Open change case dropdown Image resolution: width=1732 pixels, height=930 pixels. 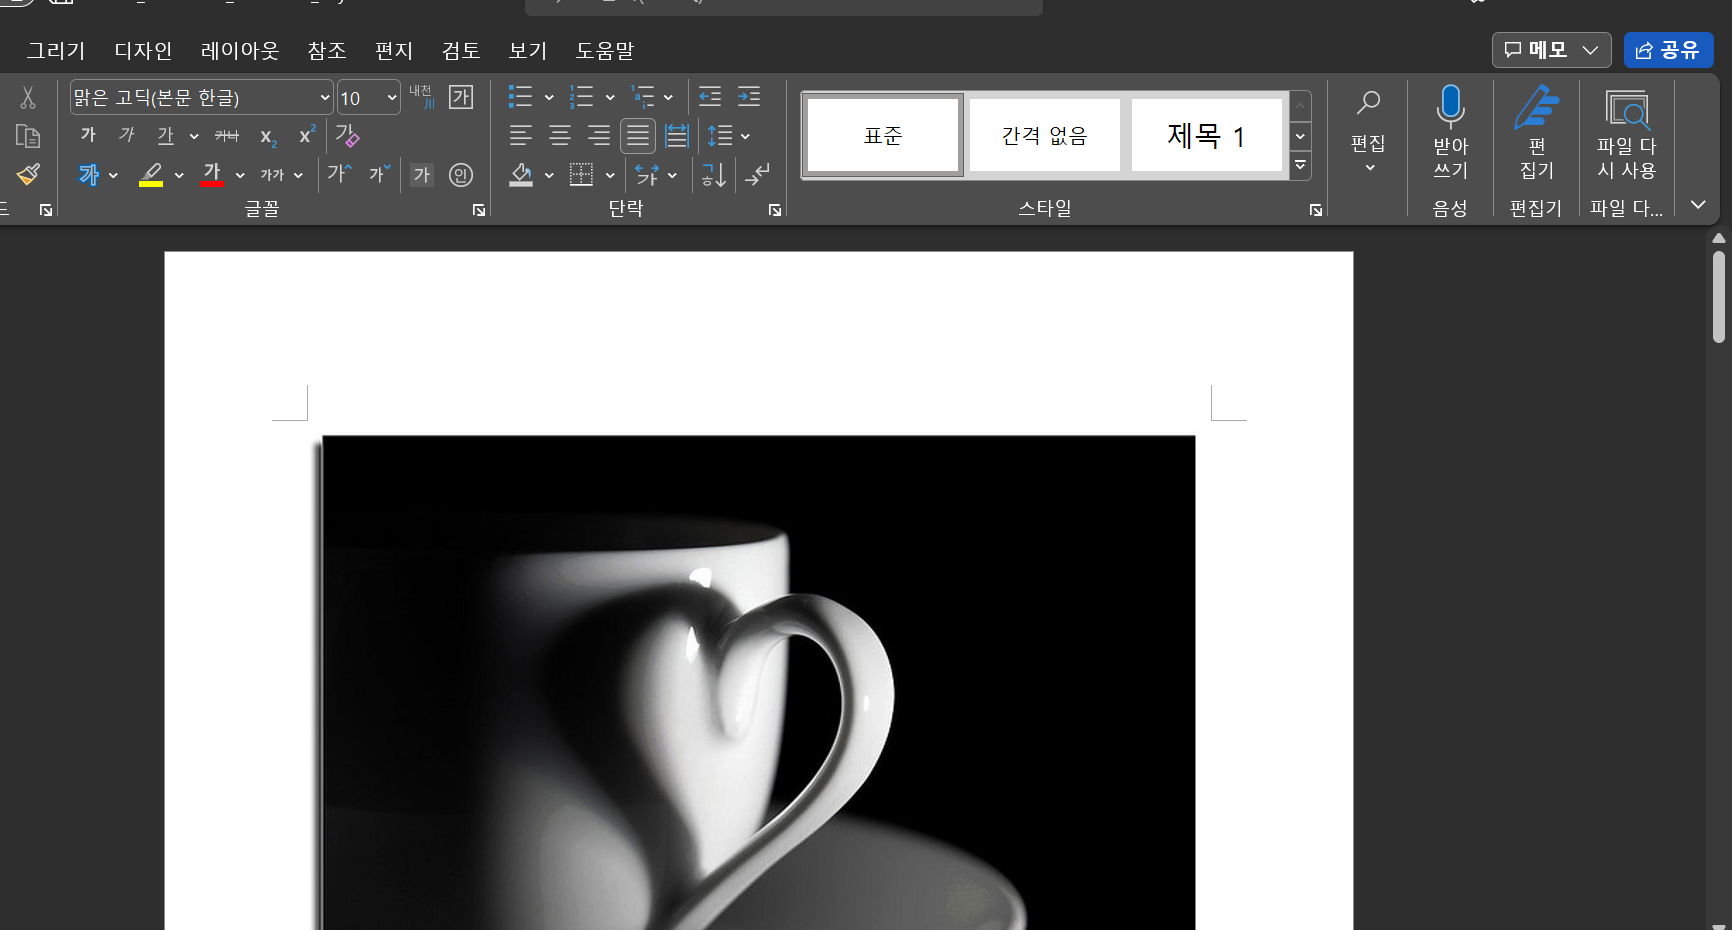(x=282, y=175)
